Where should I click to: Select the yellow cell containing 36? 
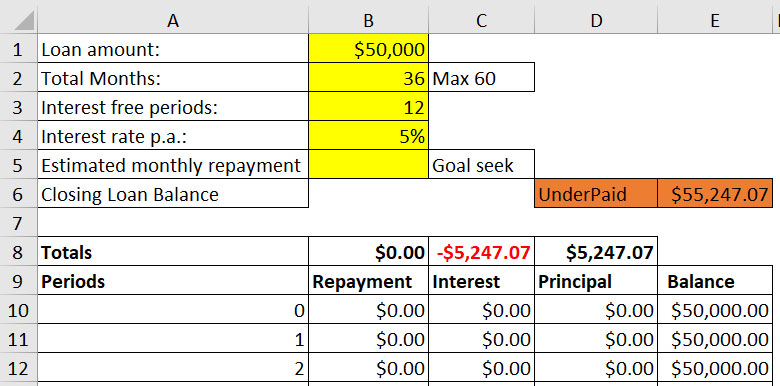click(x=368, y=77)
